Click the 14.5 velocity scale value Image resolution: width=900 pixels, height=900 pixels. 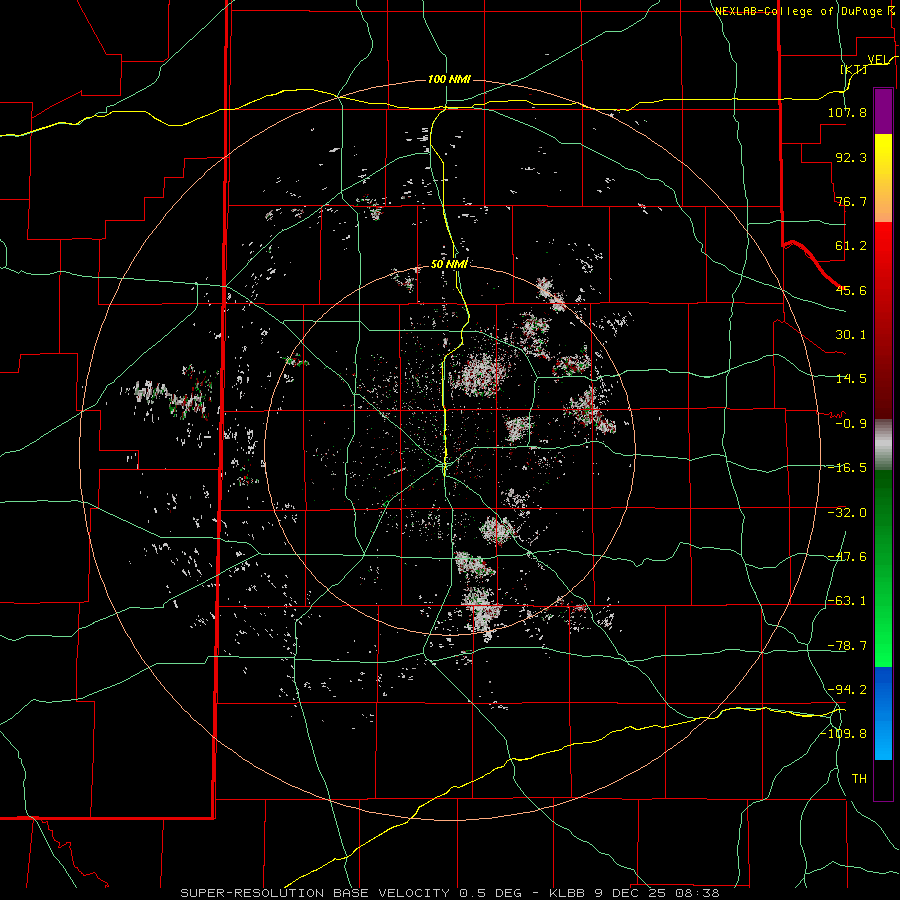pyautogui.click(x=851, y=379)
